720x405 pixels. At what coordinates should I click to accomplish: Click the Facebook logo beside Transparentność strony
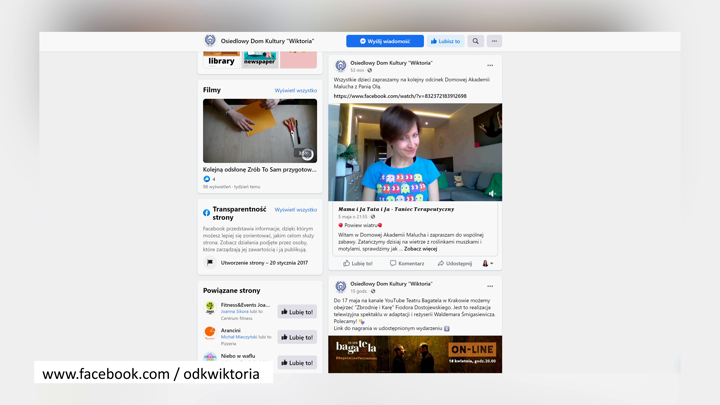pos(207,213)
